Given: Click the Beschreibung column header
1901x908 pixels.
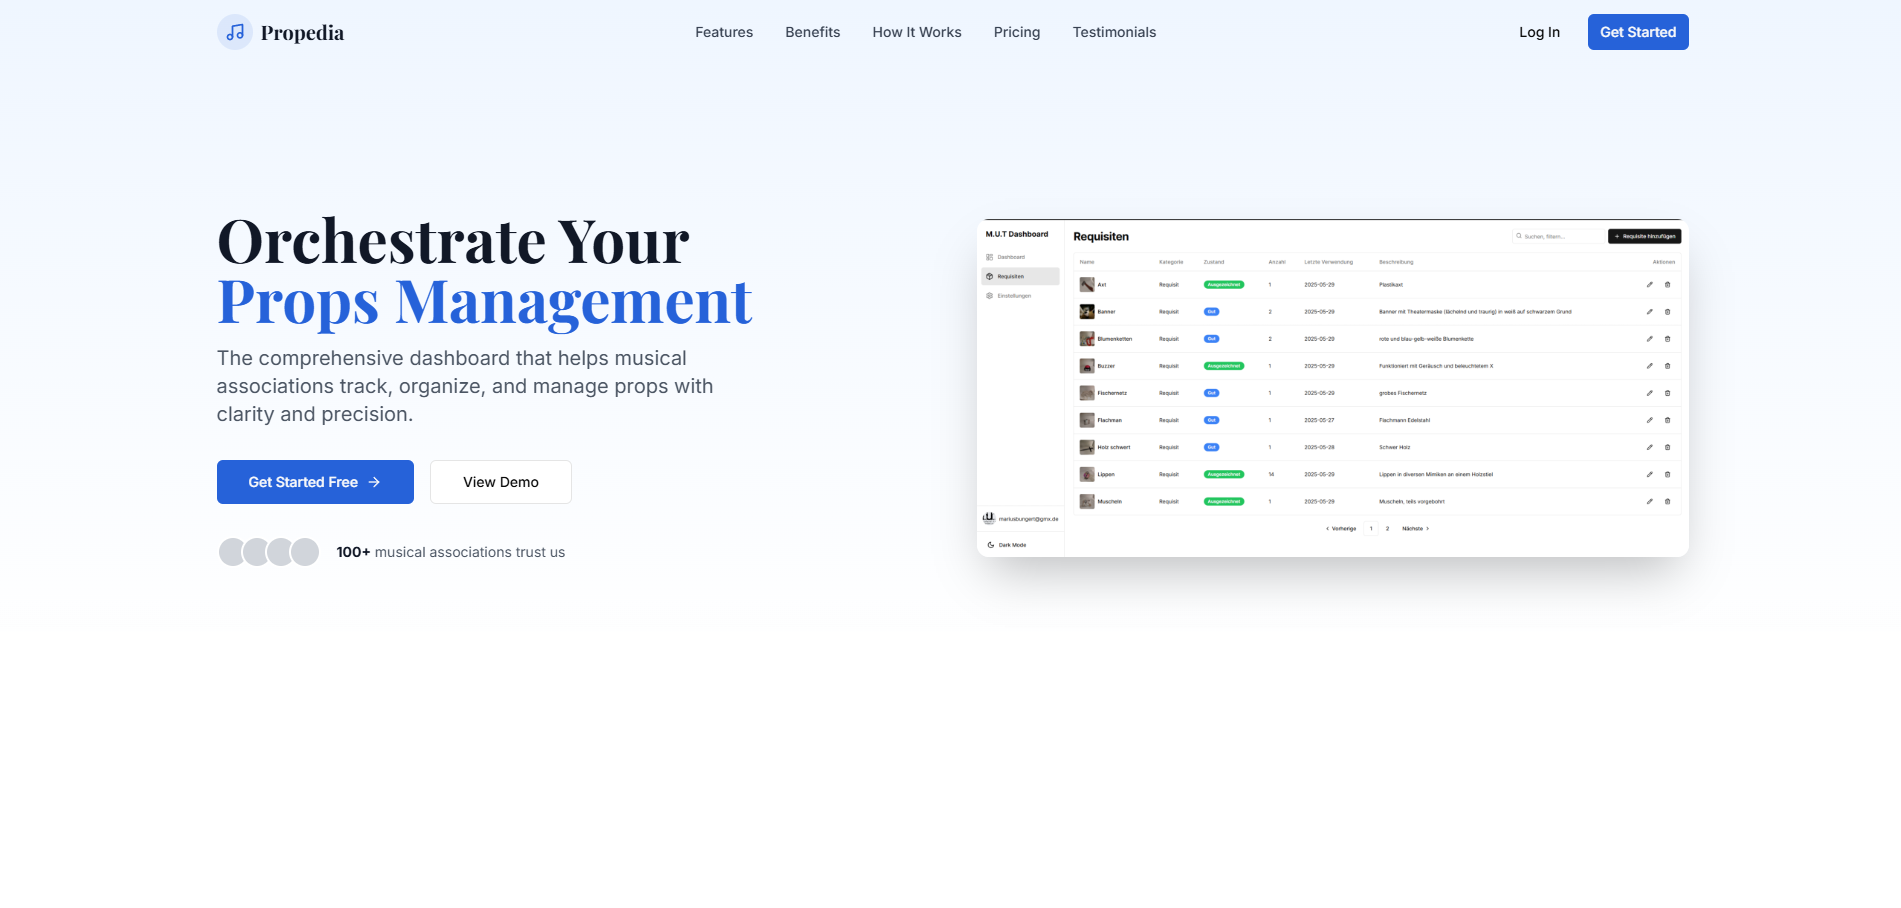Looking at the screenshot, I should tap(1396, 262).
